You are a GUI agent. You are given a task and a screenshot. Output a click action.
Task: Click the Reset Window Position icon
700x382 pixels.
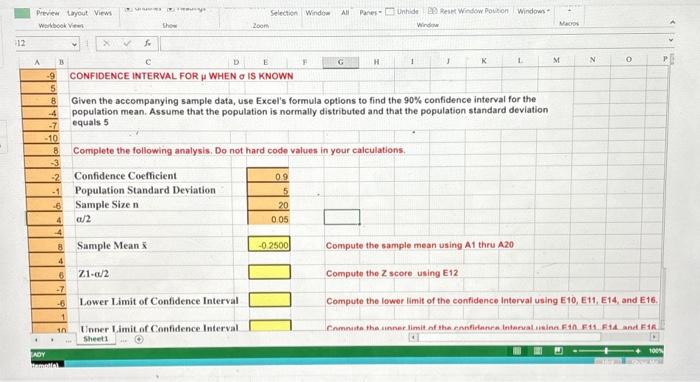tap(432, 10)
